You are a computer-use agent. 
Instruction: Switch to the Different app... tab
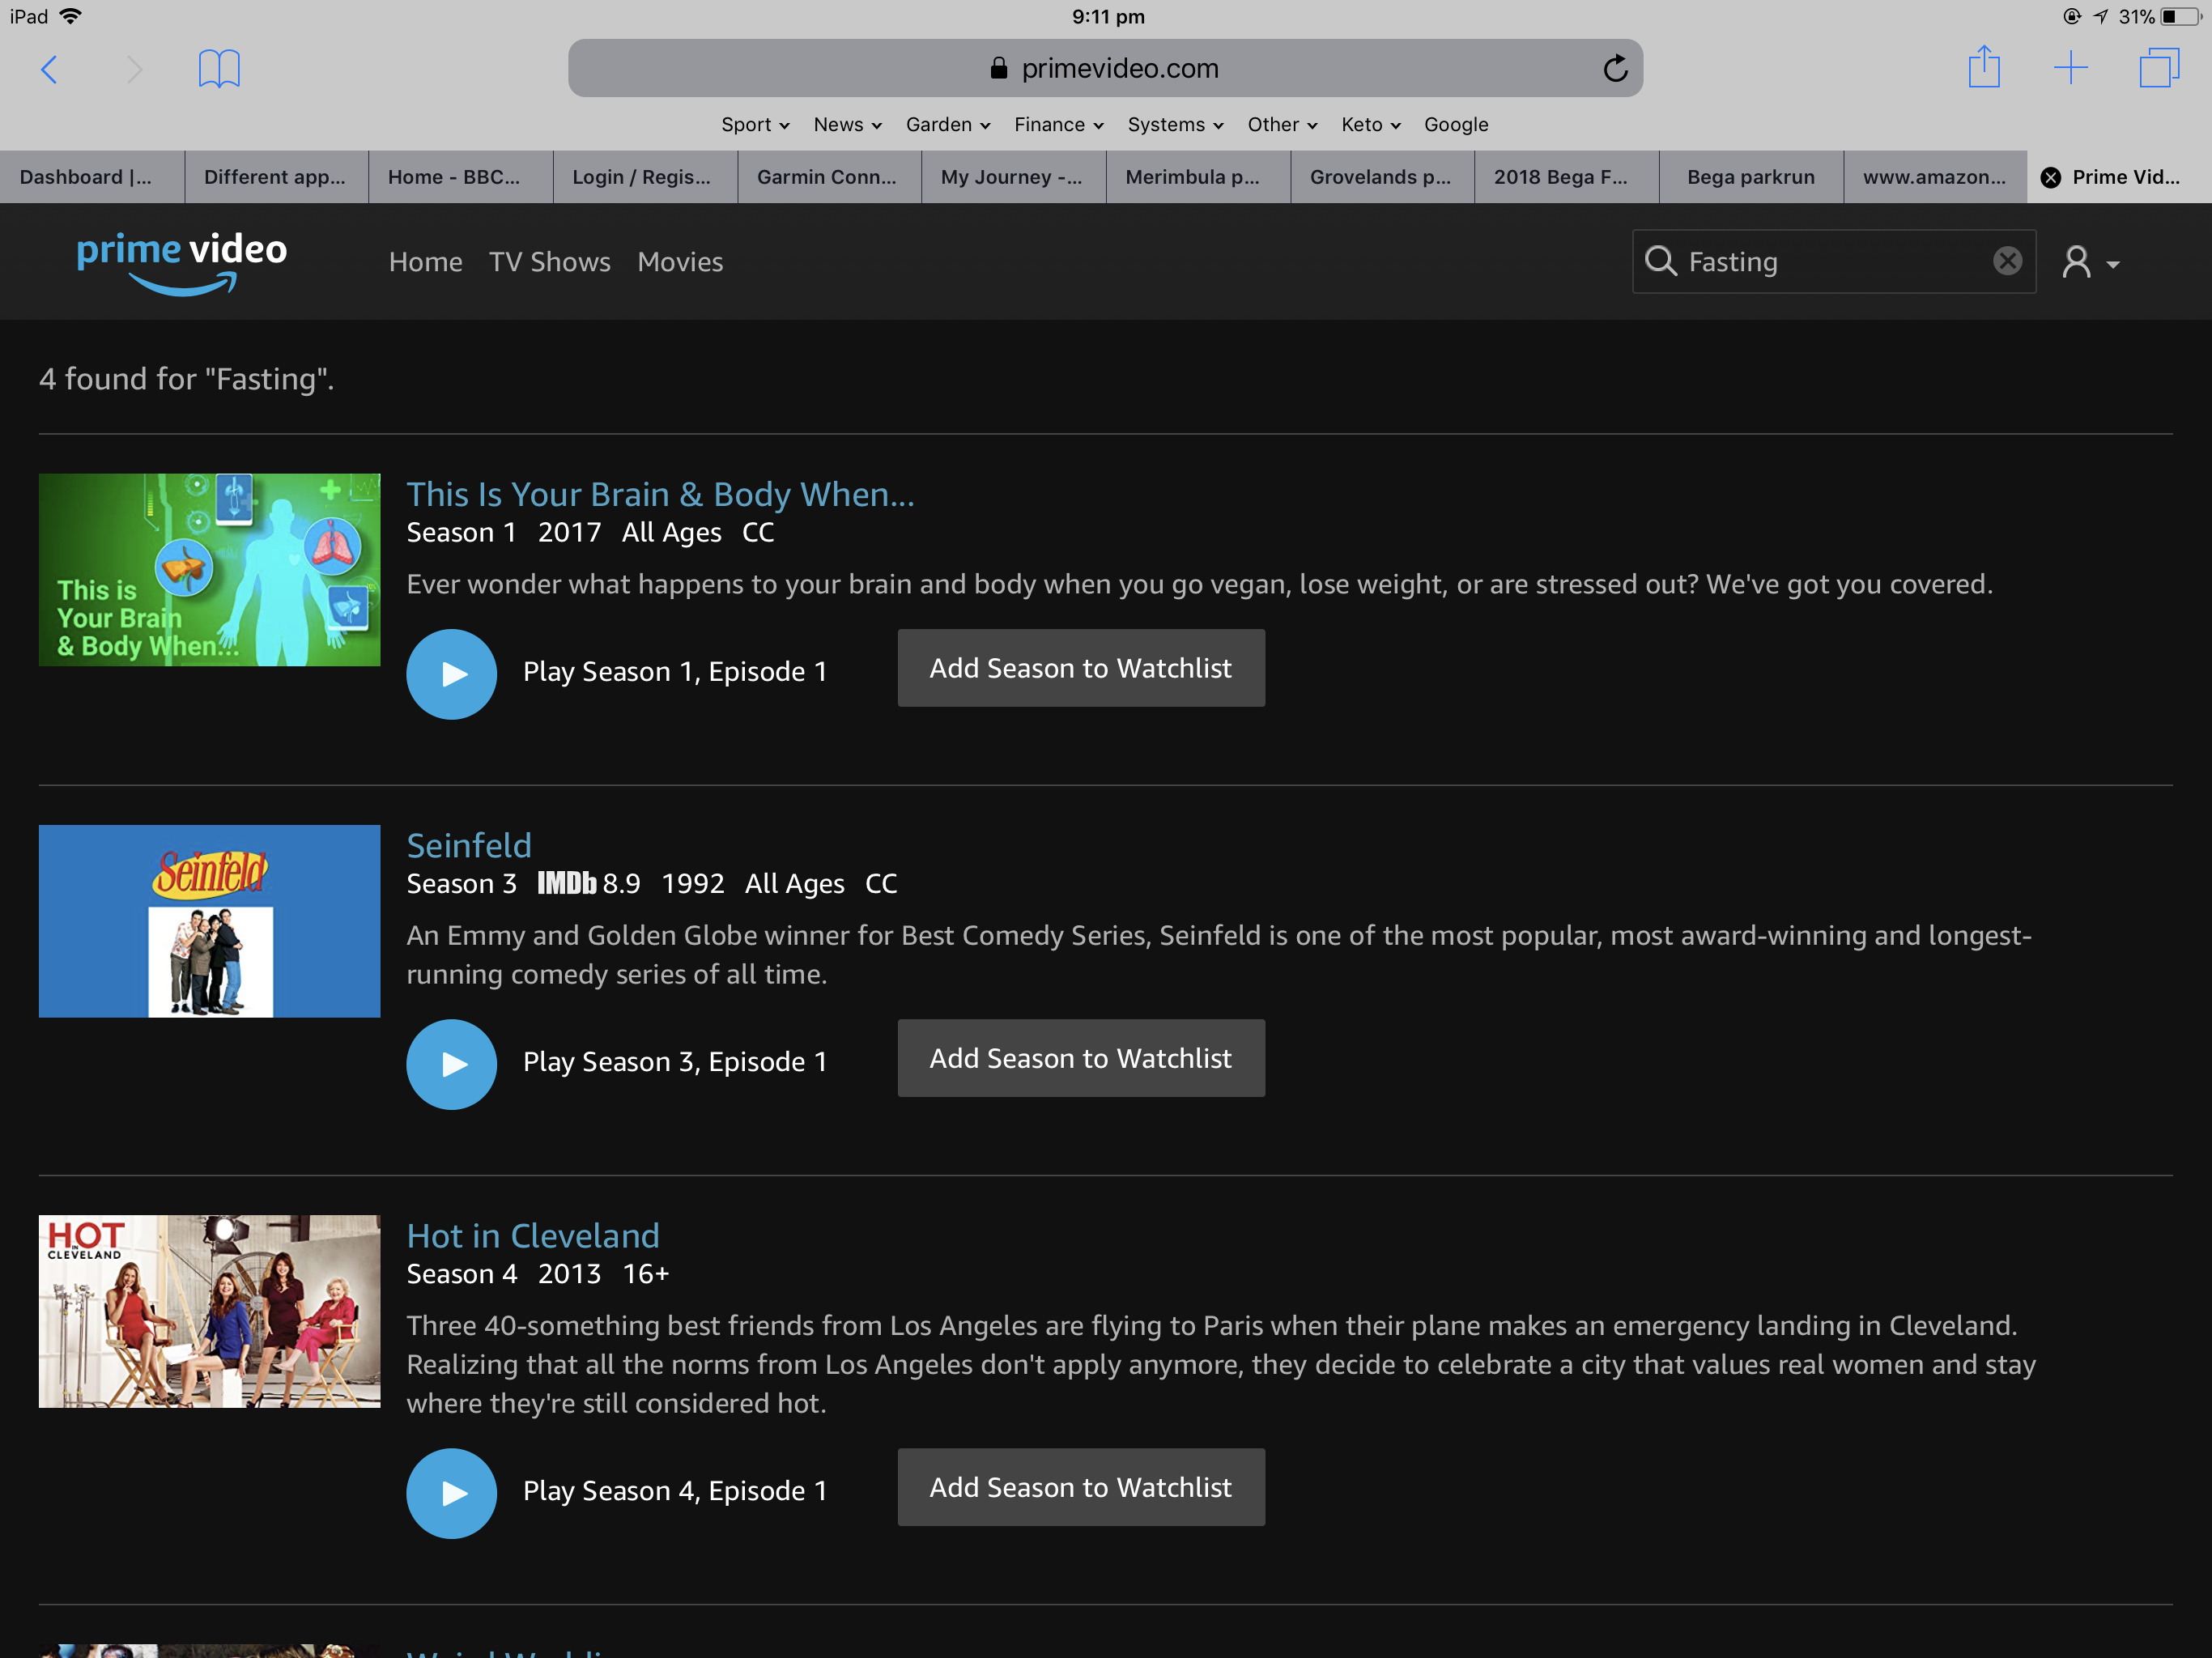pyautogui.click(x=276, y=177)
